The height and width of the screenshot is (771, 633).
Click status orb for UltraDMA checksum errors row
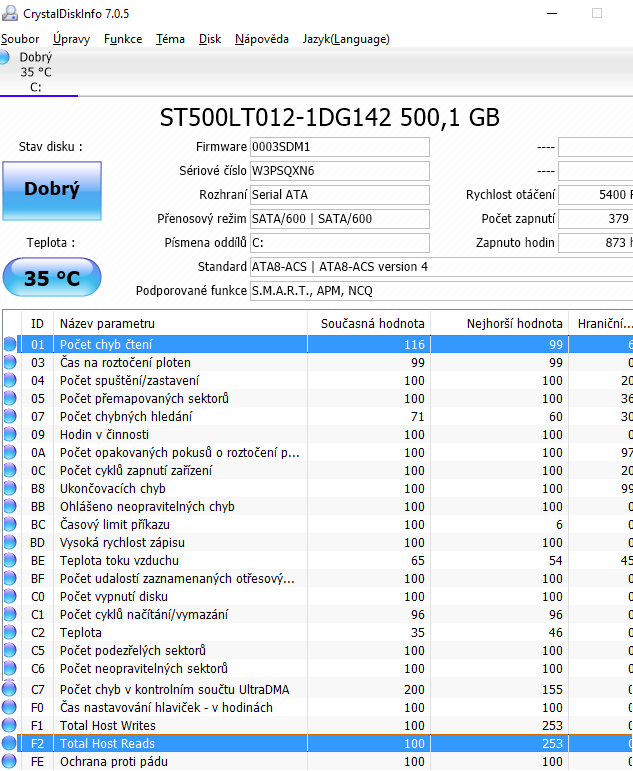pyautogui.click(x=10, y=689)
